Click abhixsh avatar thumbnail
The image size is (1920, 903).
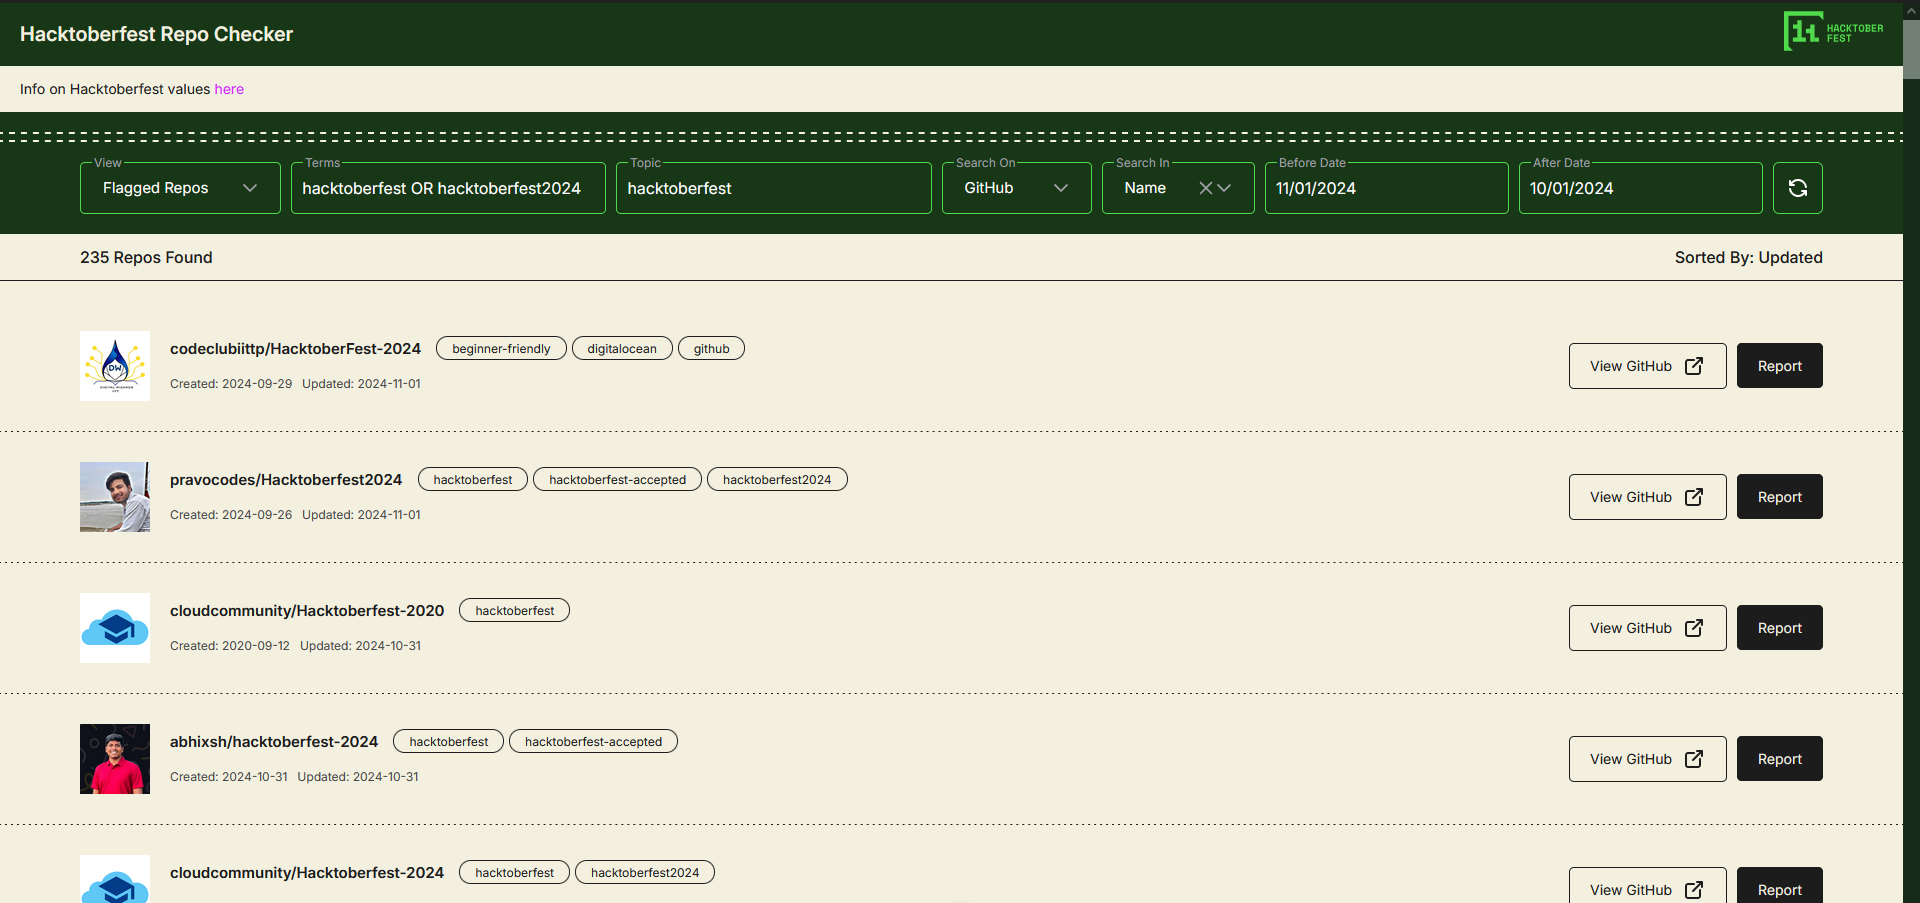pyautogui.click(x=115, y=759)
